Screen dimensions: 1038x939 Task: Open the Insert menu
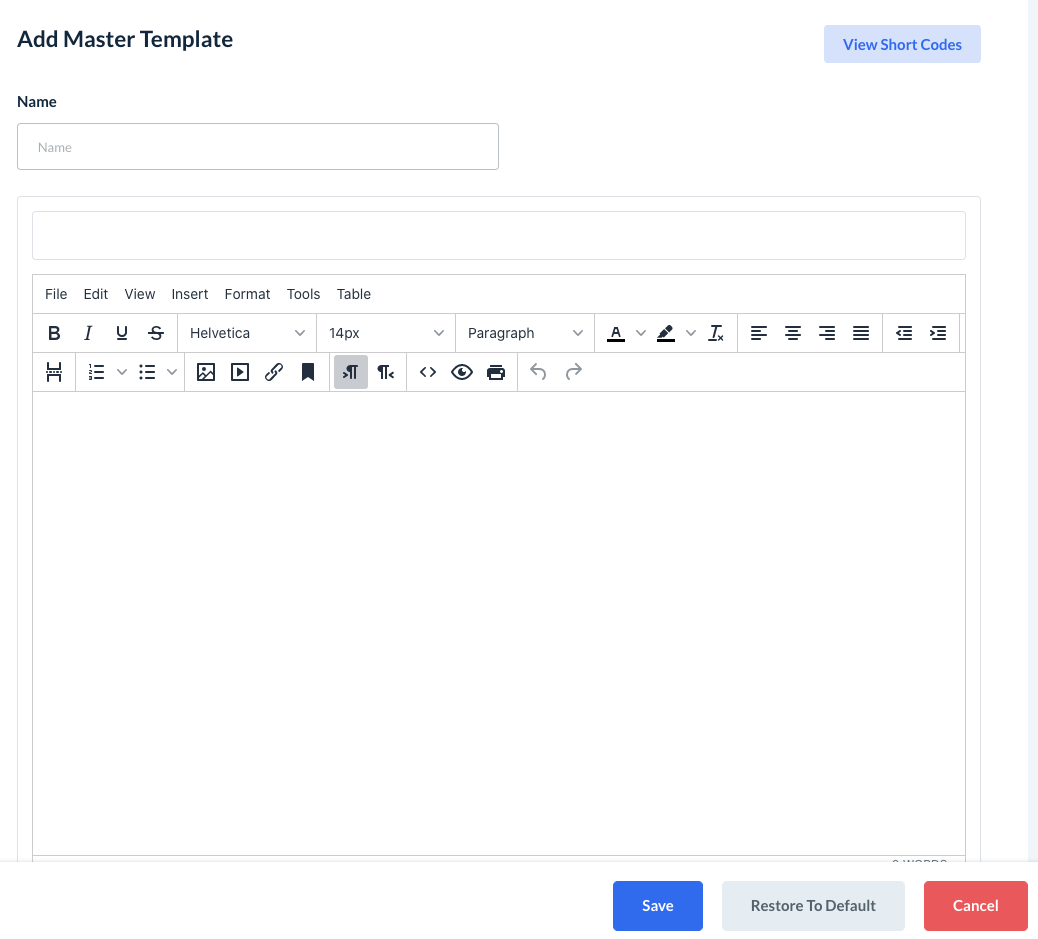[x=189, y=294]
